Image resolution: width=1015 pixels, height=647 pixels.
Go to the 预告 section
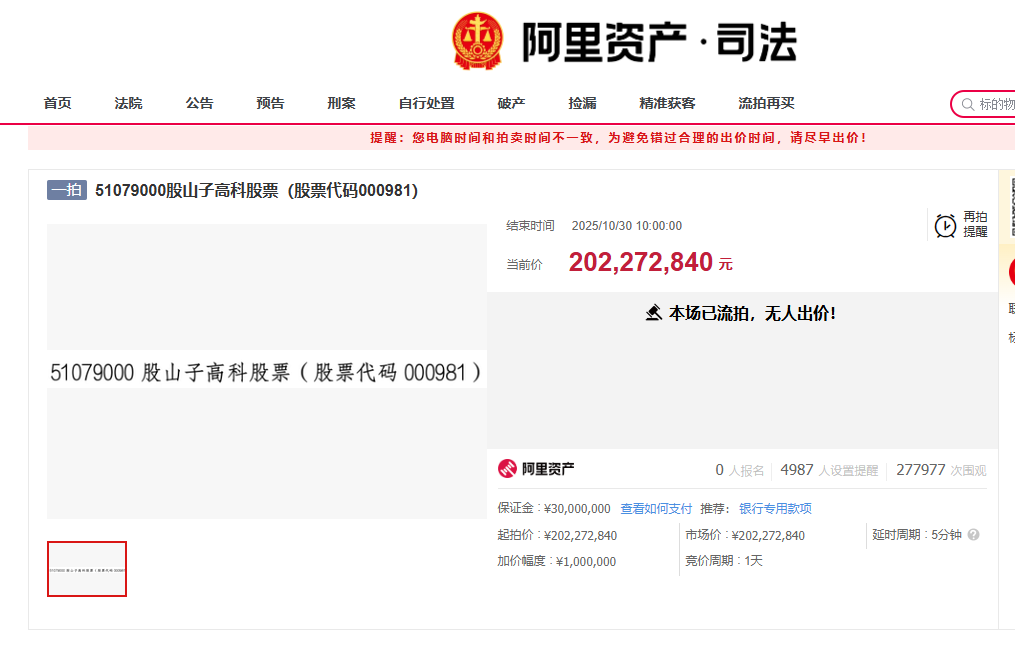270,103
